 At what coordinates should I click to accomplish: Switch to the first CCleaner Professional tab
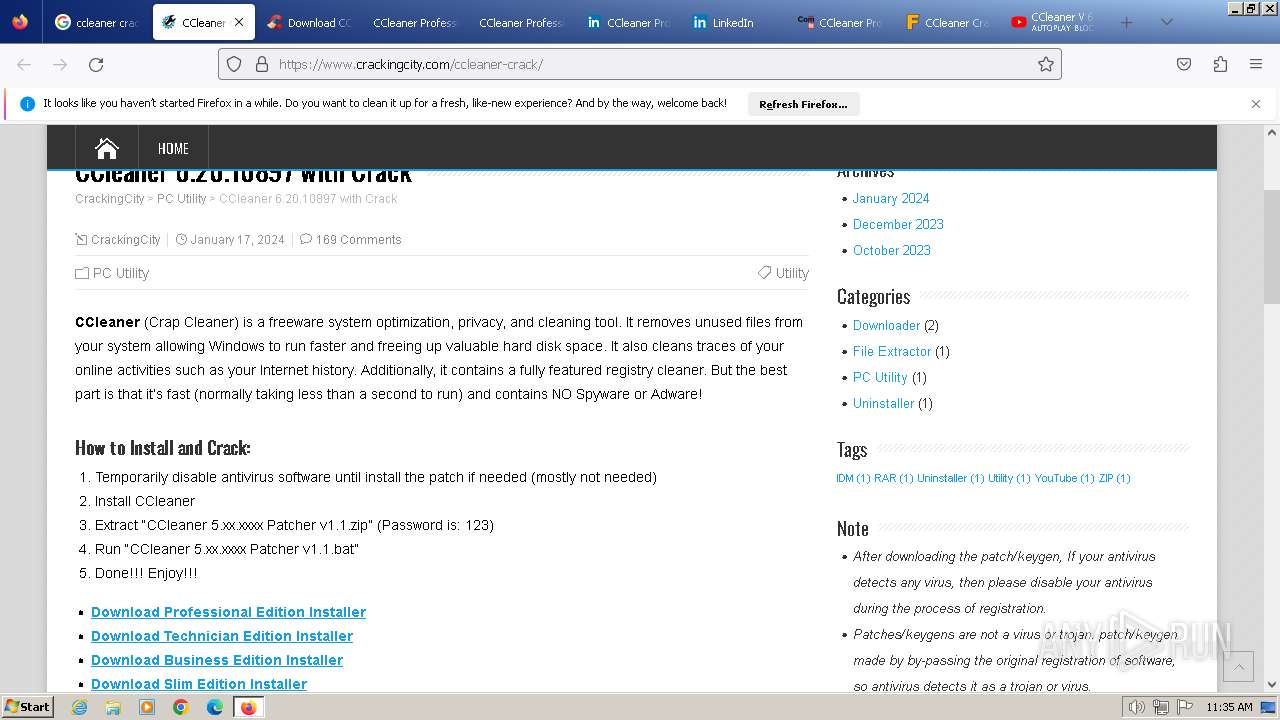[414, 22]
